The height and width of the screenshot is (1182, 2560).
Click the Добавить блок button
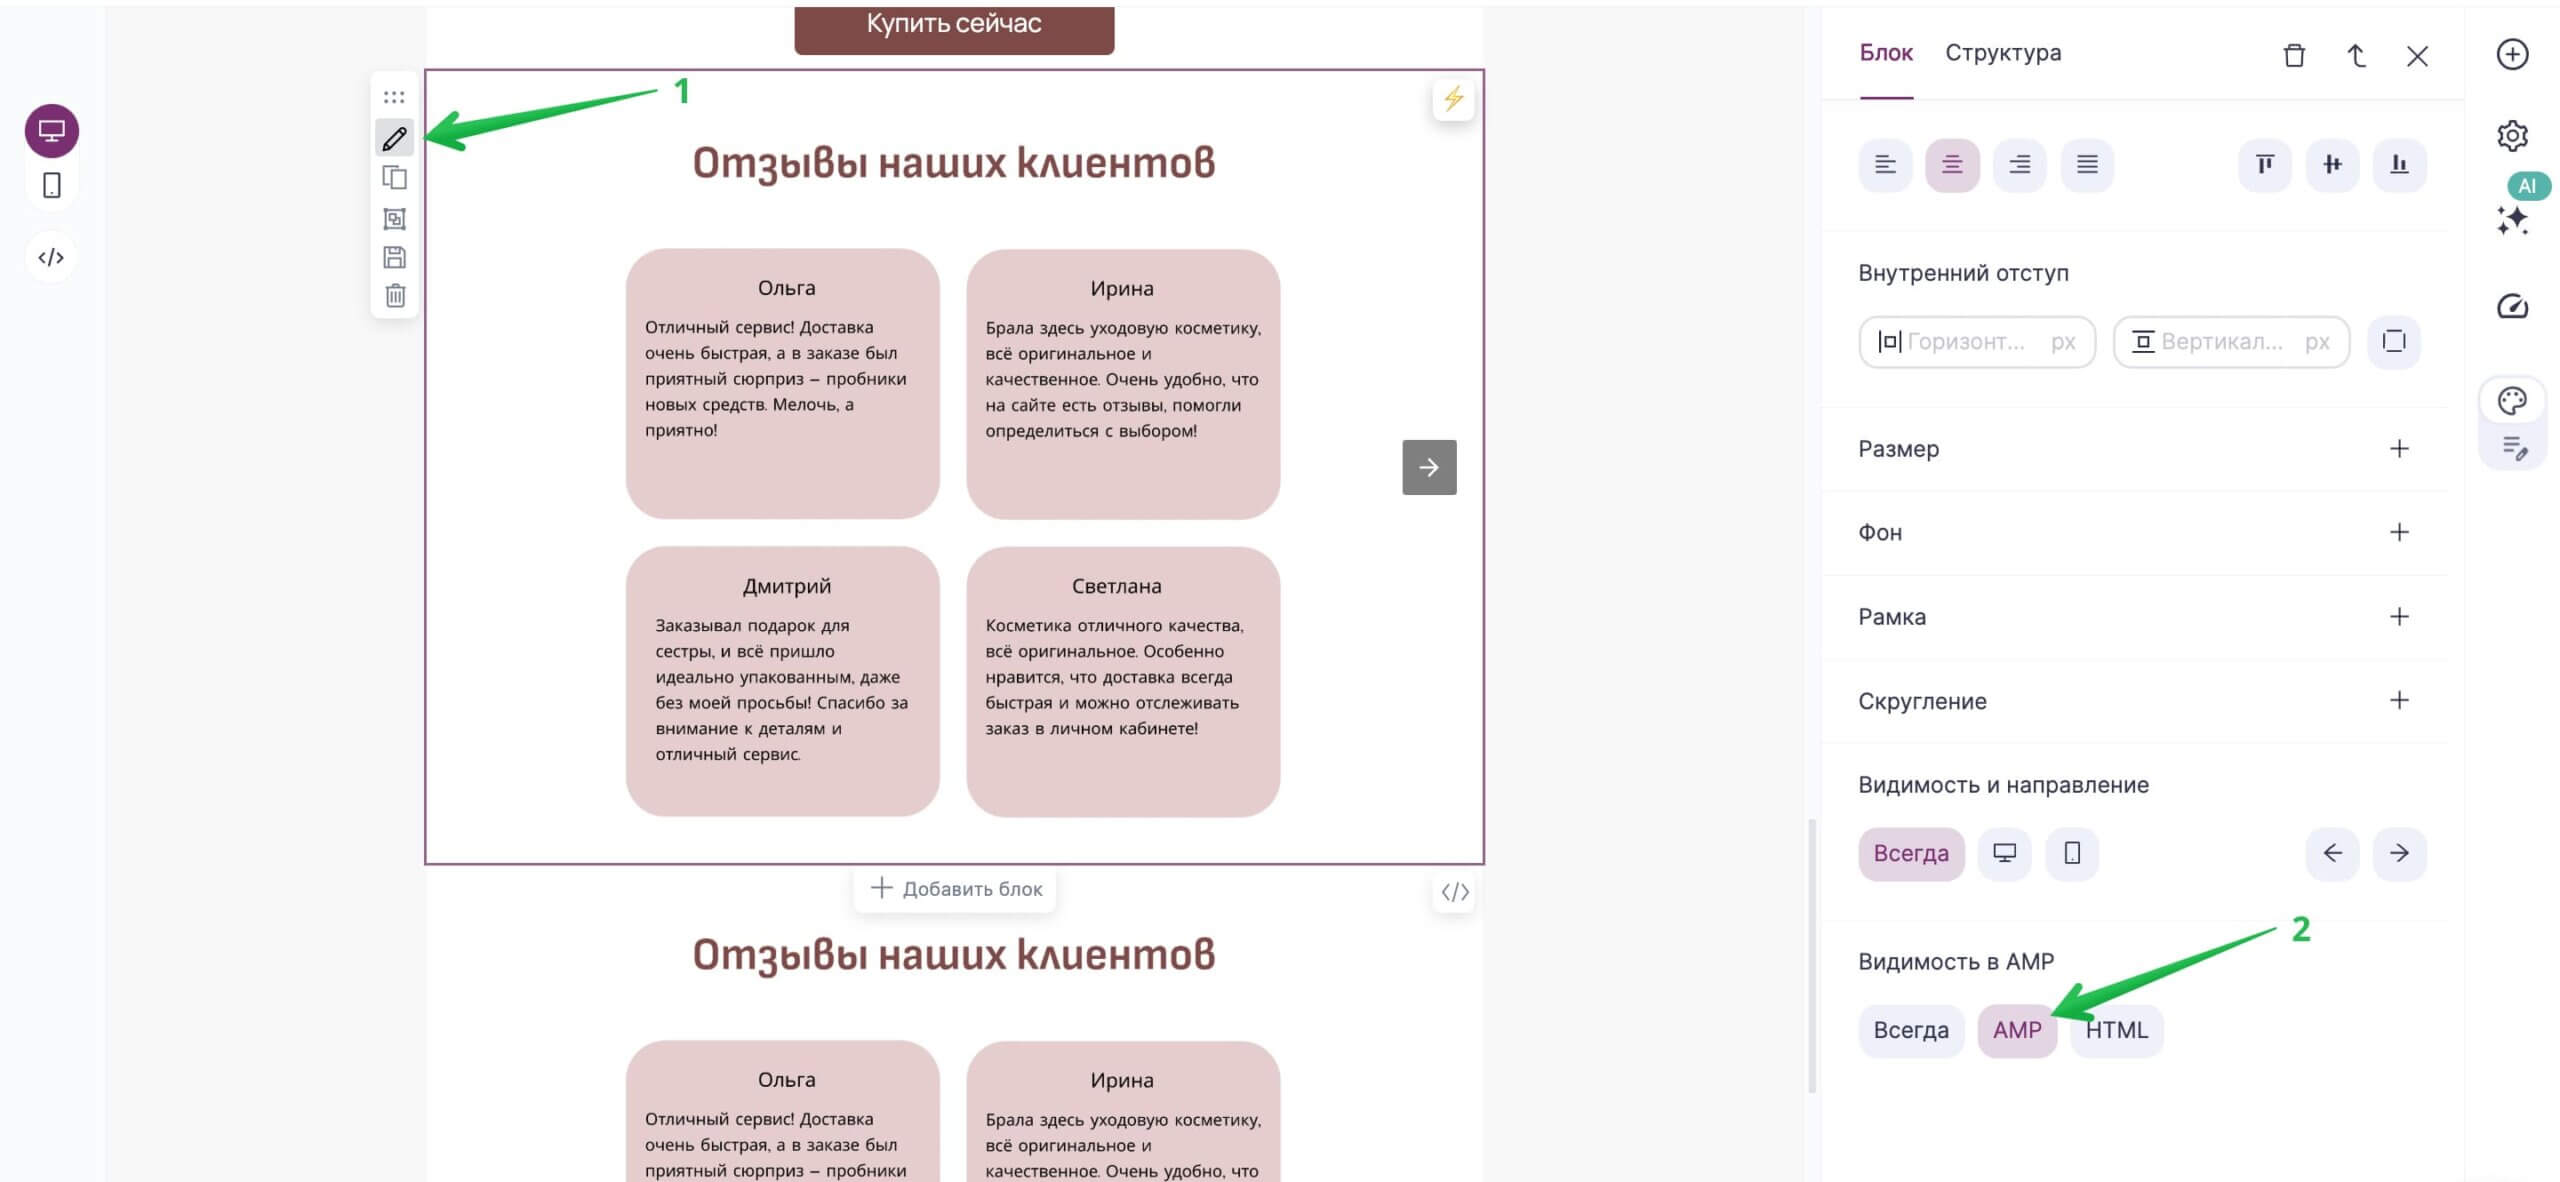956,889
